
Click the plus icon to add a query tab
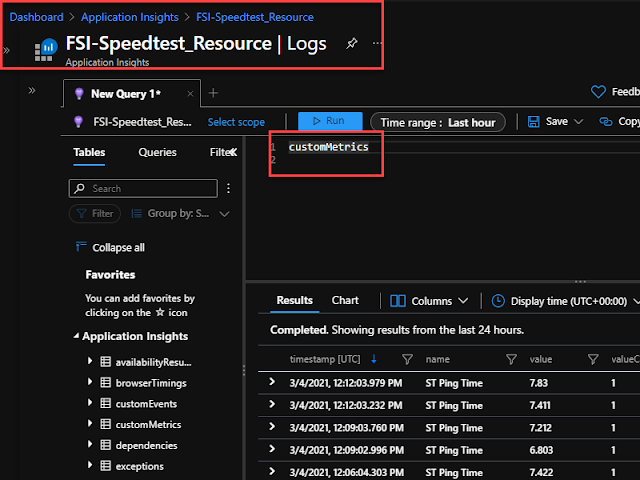coord(213,93)
